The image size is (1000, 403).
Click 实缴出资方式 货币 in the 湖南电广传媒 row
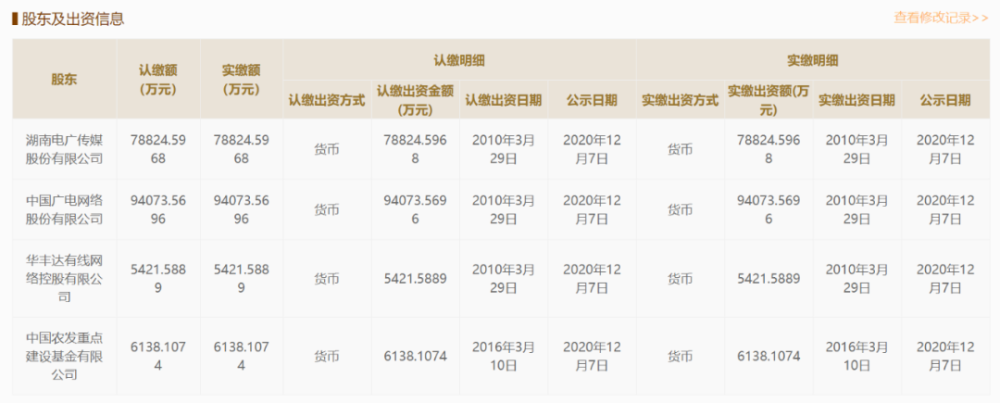[x=680, y=150]
